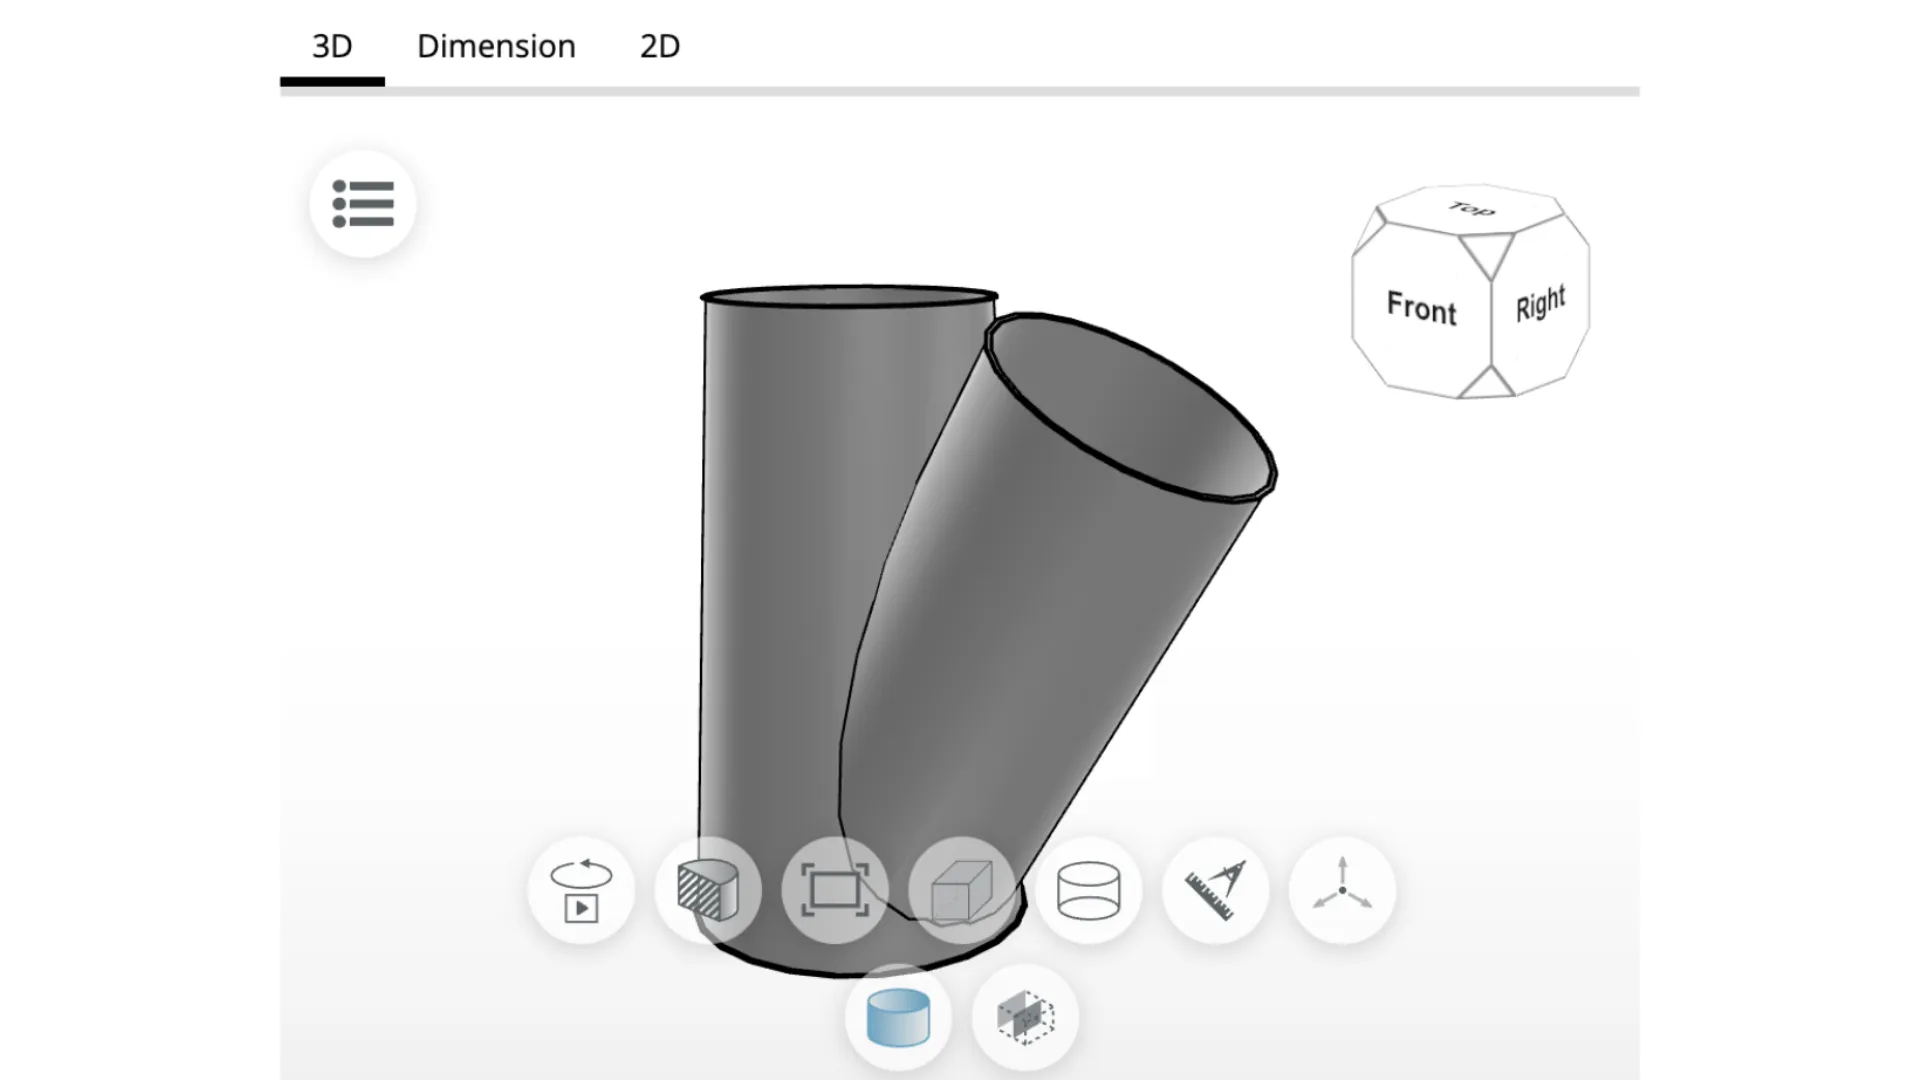Image resolution: width=1920 pixels, height=1080 pixels.
Task: Activate the section cut view tool
Action: click(x=707, y=890)
